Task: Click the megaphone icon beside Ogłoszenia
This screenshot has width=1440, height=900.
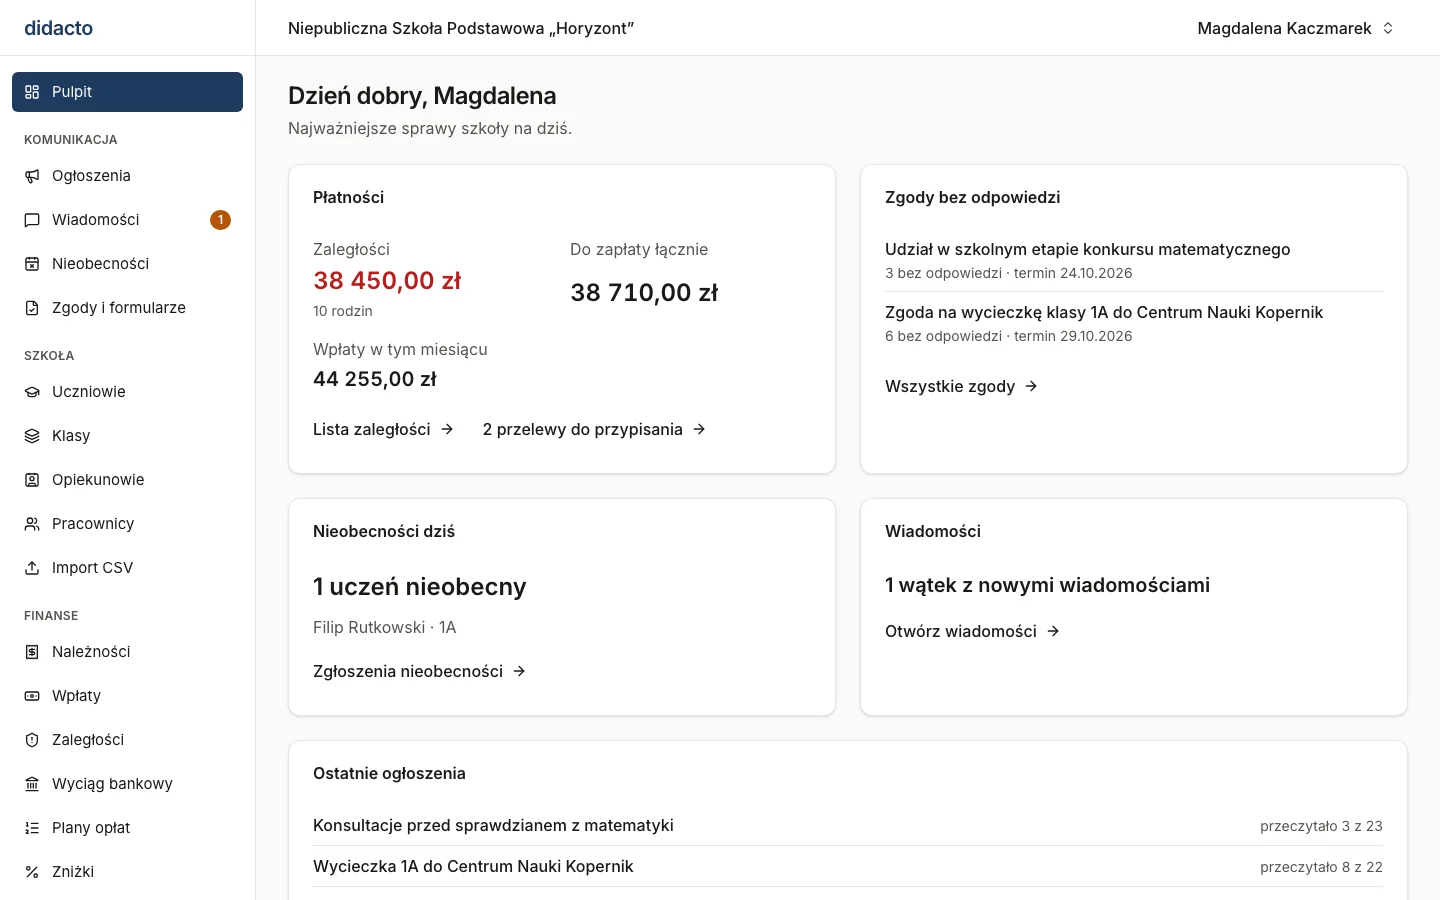Action: [32, 176]
